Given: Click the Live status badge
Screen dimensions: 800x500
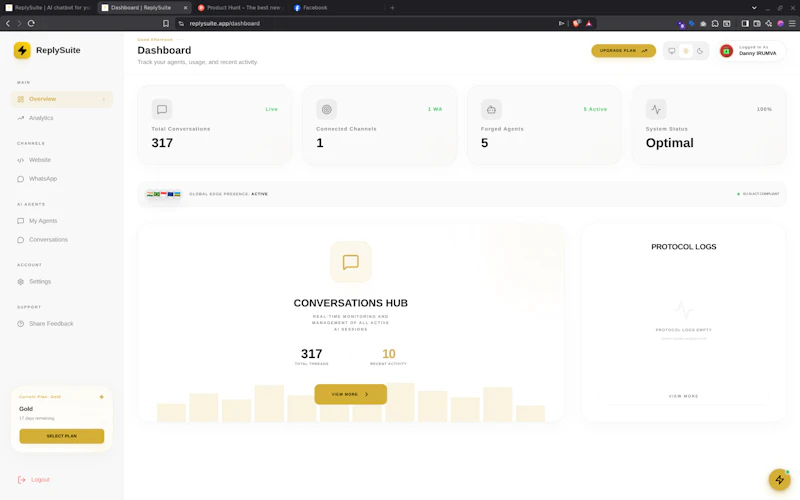Looking at the screenshot, I should pyautogui.click(x=271, y=109).
